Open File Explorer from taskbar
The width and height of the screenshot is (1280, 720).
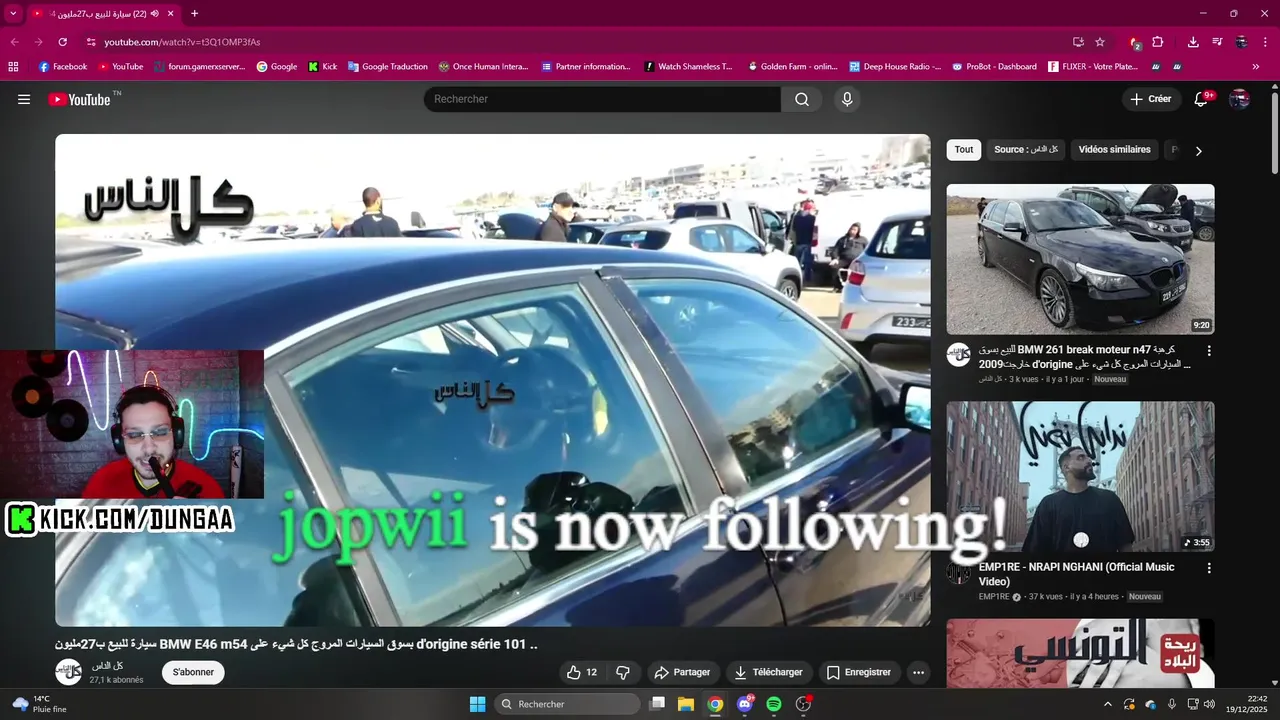click(686, 704)
